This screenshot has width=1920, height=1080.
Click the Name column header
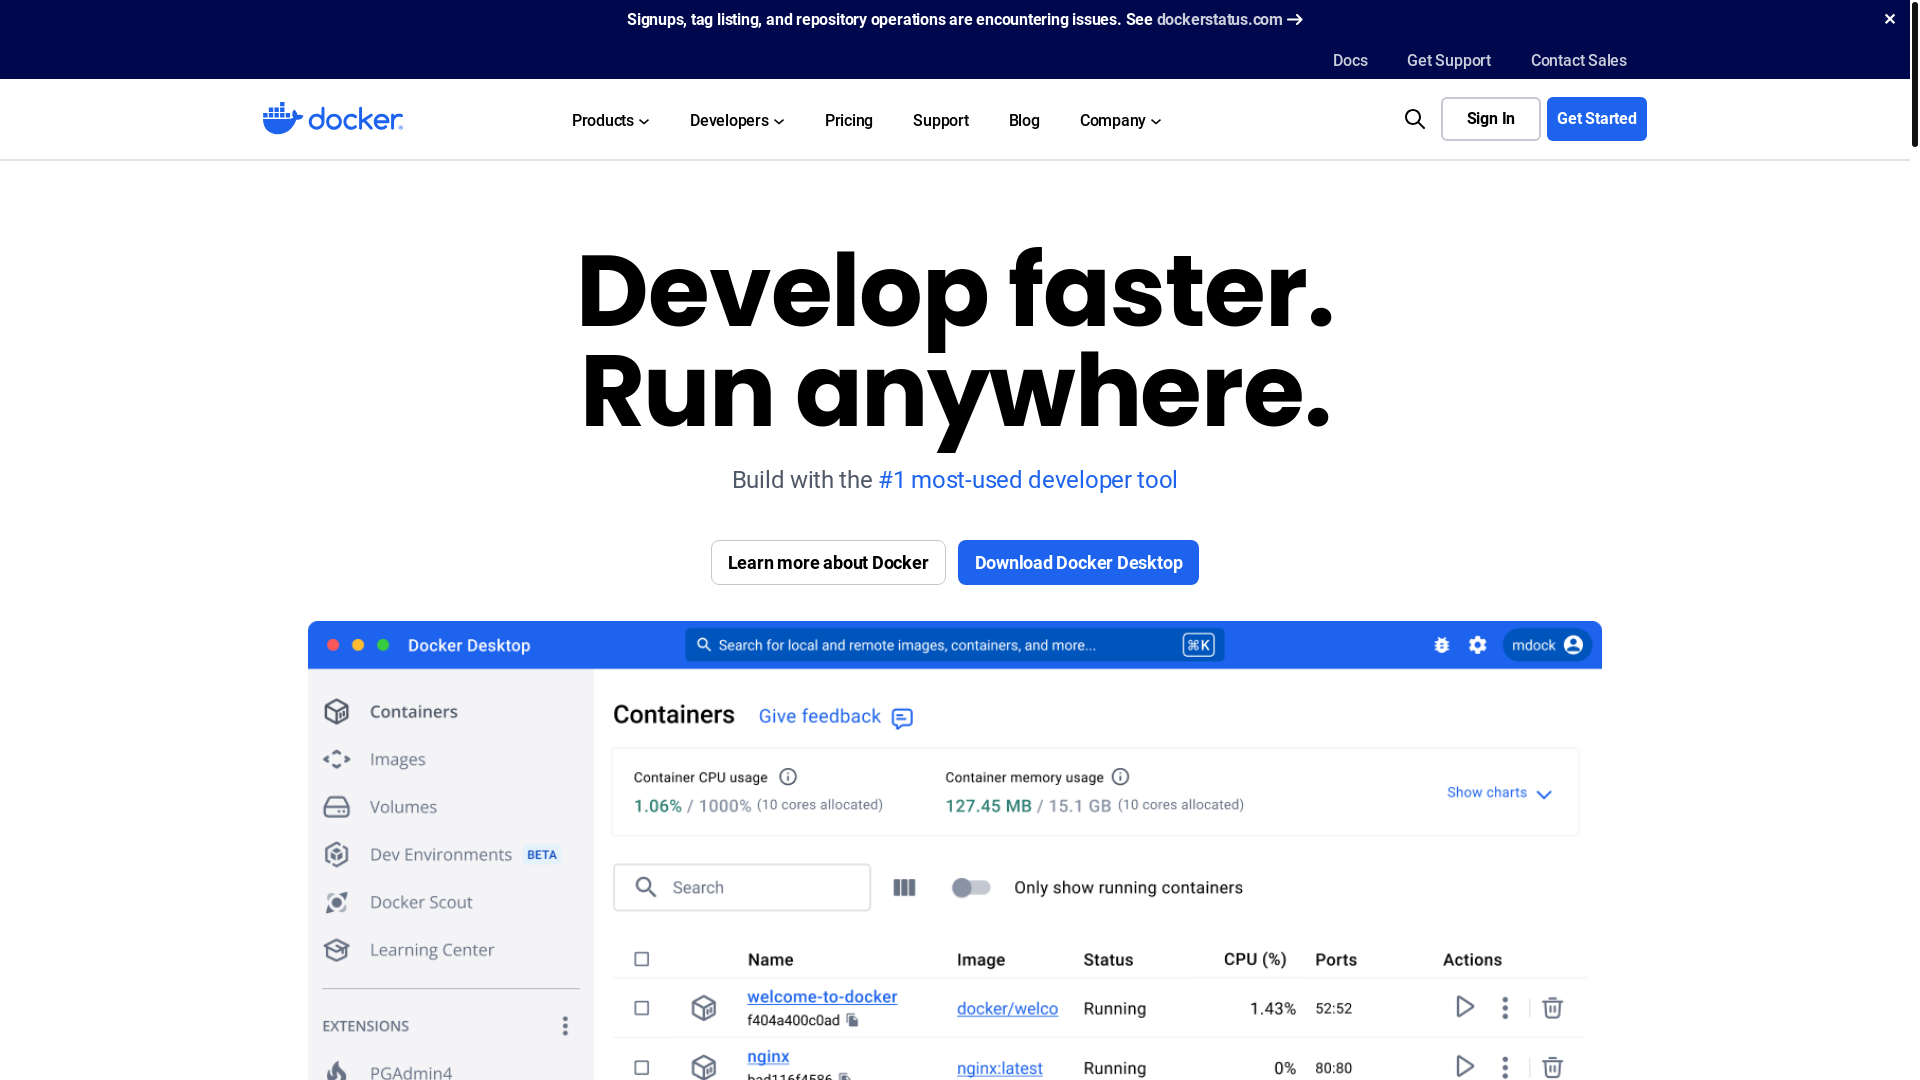770,960
